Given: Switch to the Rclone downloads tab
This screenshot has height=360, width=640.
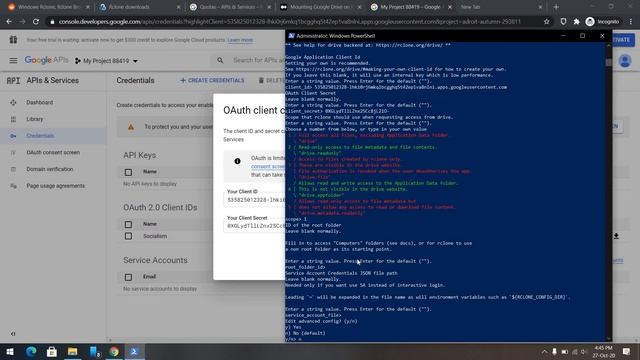Looking at the screenshot, I should tap(140, 7).
